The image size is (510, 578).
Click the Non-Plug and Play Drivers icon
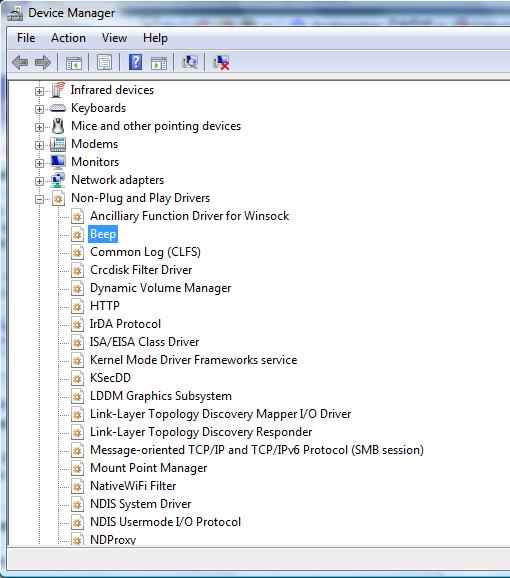pos(59,198)
